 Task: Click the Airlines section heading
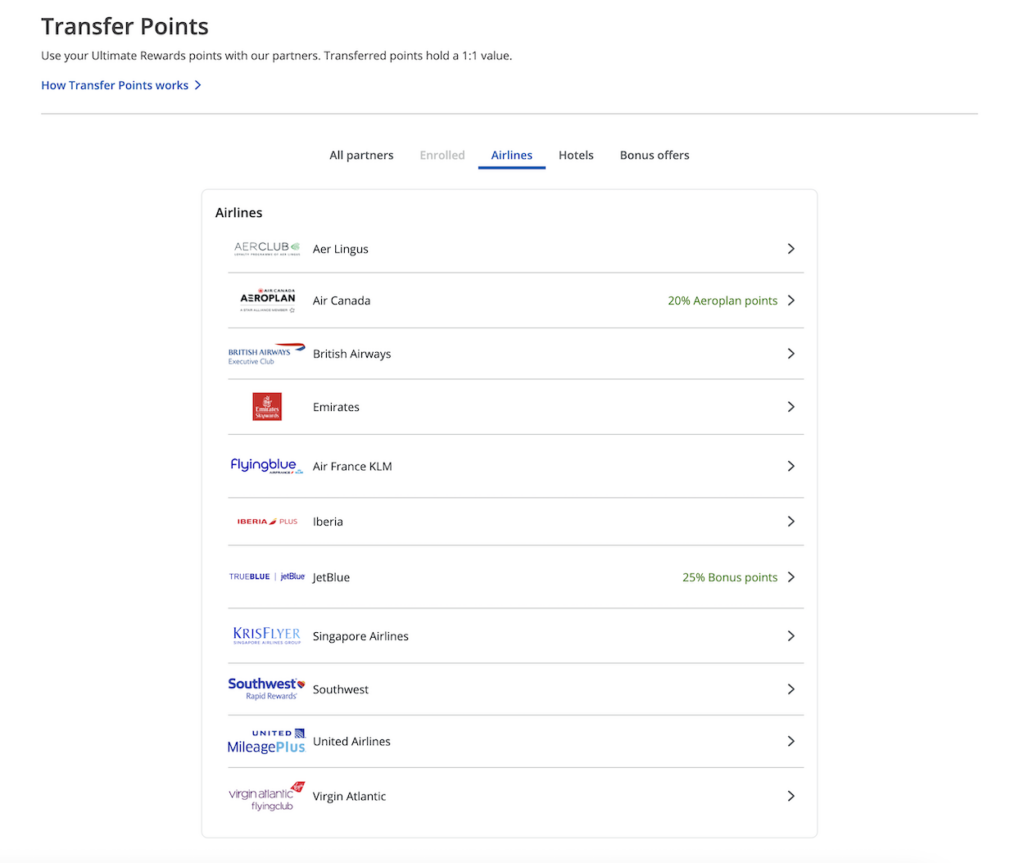(x=238, y=212)
